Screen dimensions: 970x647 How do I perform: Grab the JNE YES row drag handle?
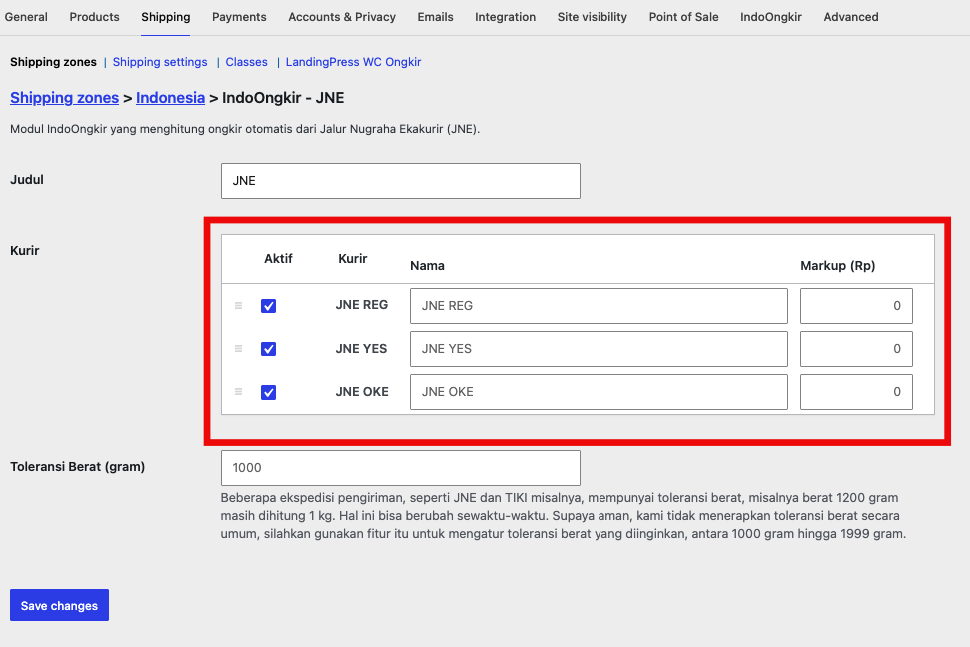[238, 349]
